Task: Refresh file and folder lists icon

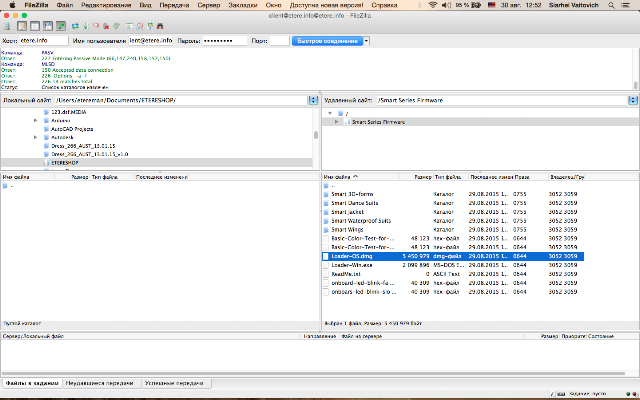Action: click(x=75, y=26)
